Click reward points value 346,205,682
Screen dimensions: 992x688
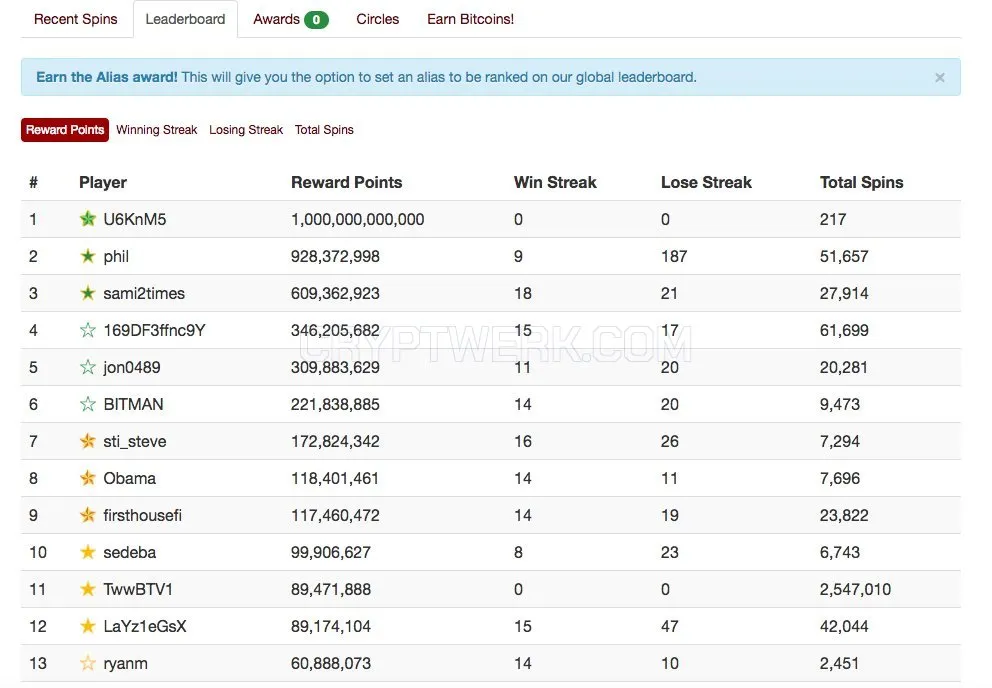point(335,330)
